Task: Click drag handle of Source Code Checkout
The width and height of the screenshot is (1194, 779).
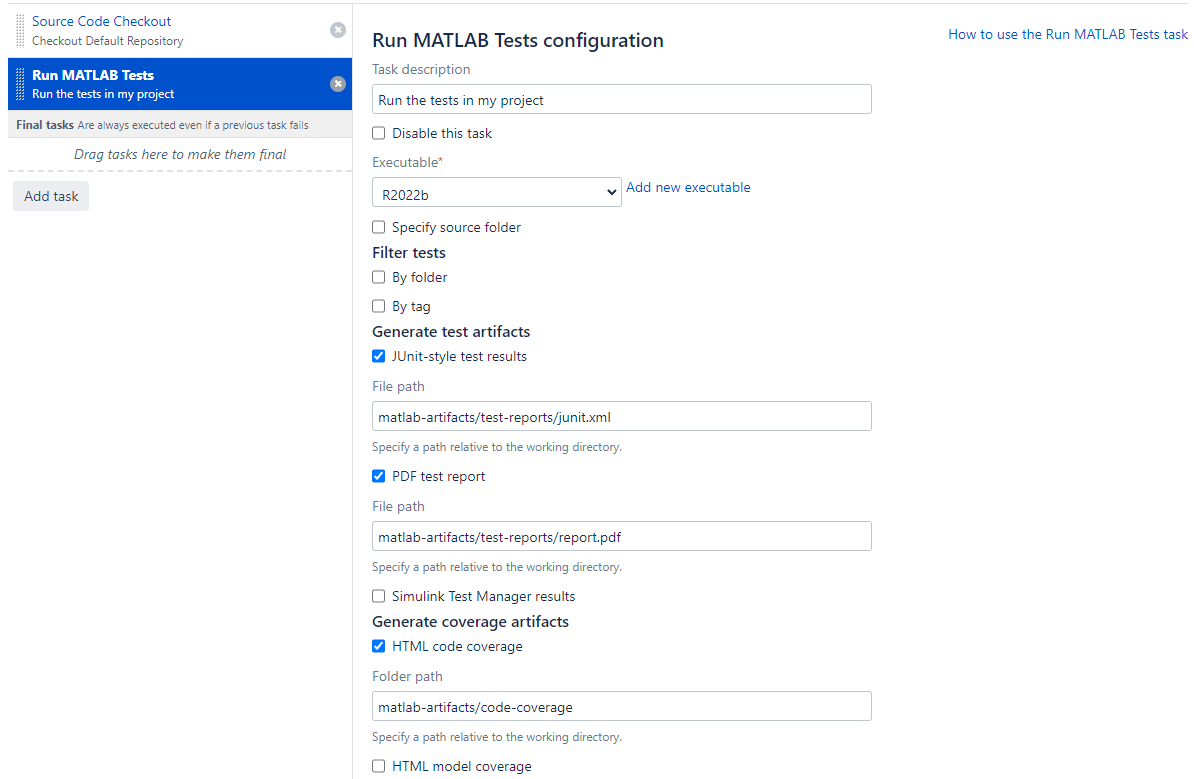Action: point(21,30)
